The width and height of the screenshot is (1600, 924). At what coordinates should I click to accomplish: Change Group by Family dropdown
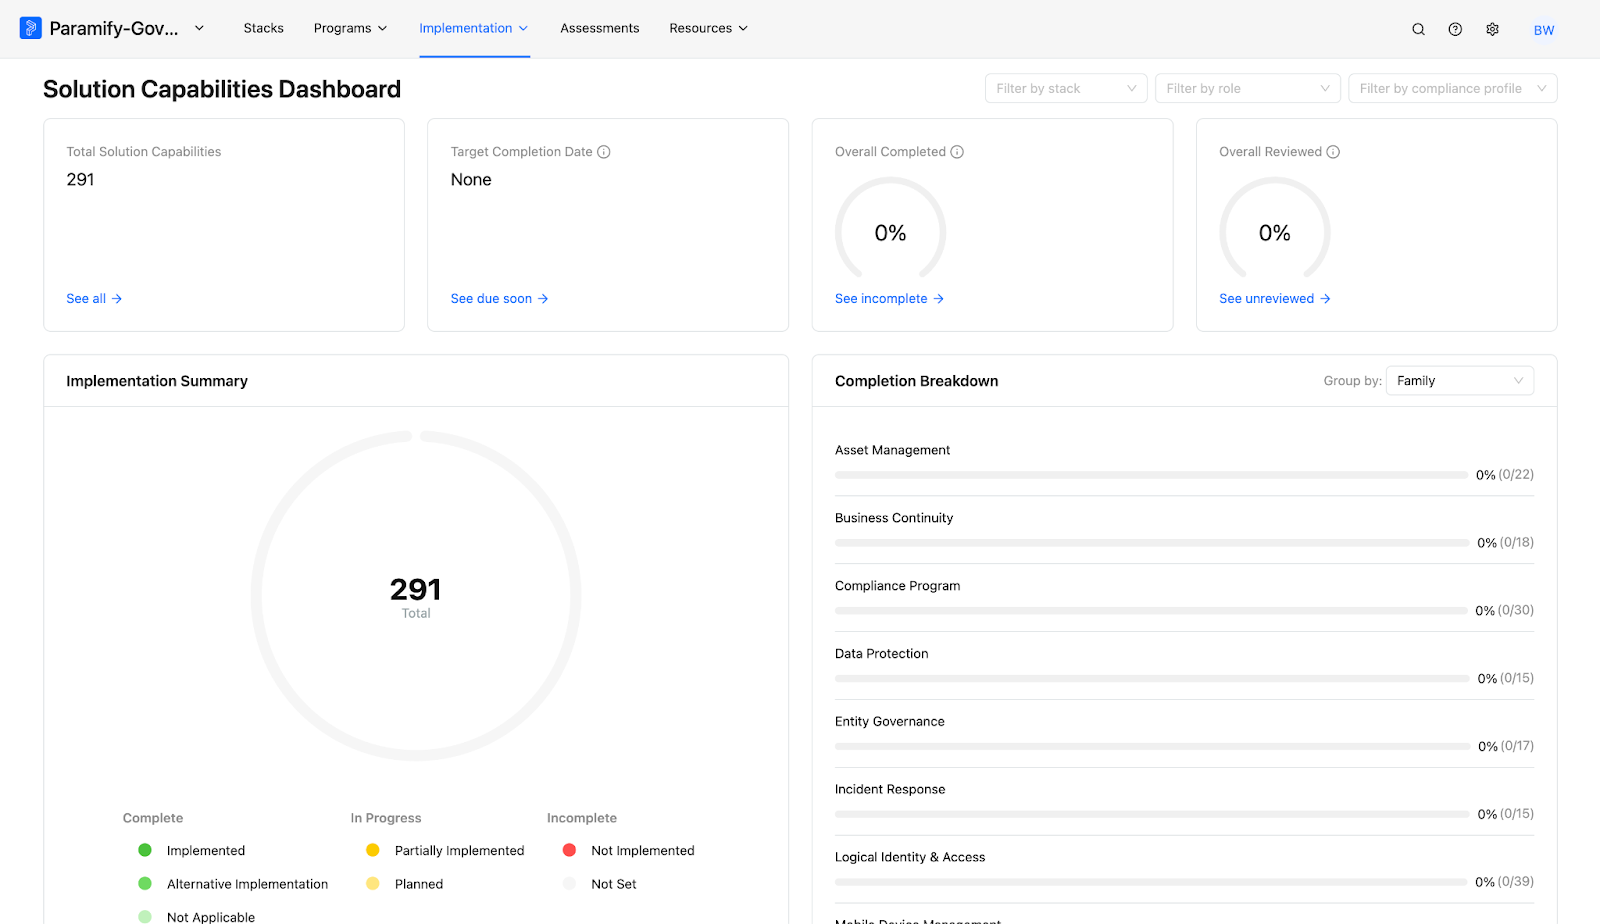tap(1460, 381)
